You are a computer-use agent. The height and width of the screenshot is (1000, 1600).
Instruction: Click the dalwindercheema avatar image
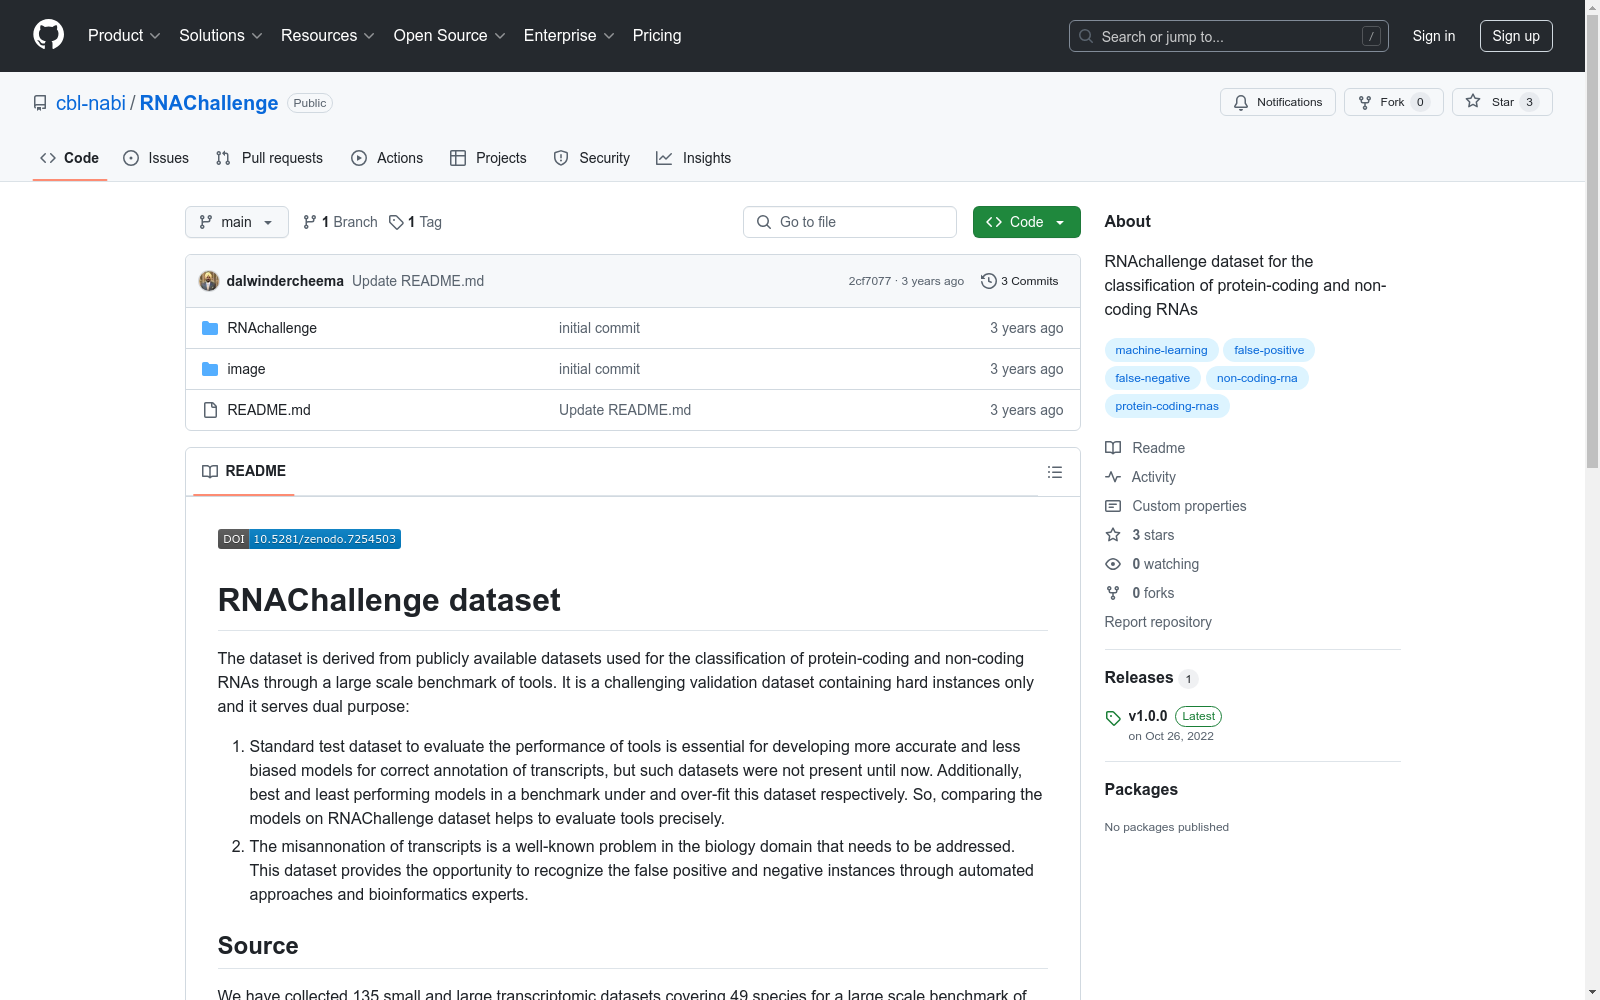(209, 281)
